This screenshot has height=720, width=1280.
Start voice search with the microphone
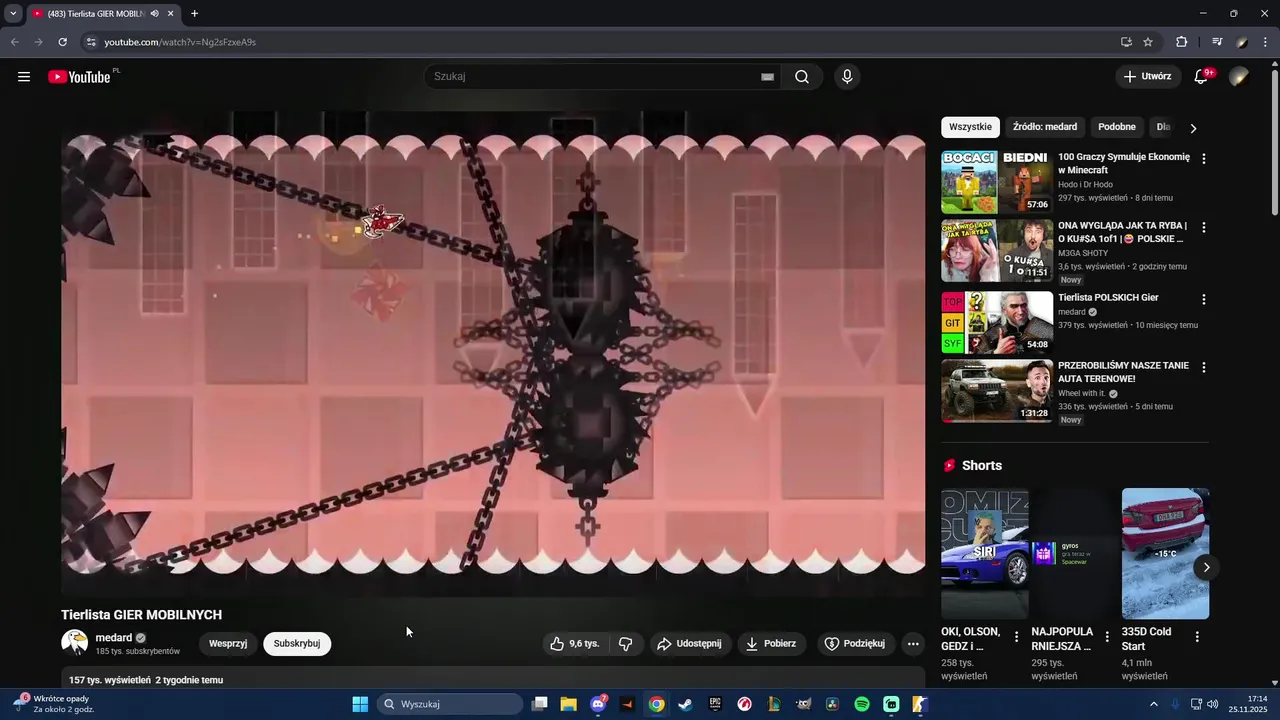pyautogui.click(x=847, y=77)
